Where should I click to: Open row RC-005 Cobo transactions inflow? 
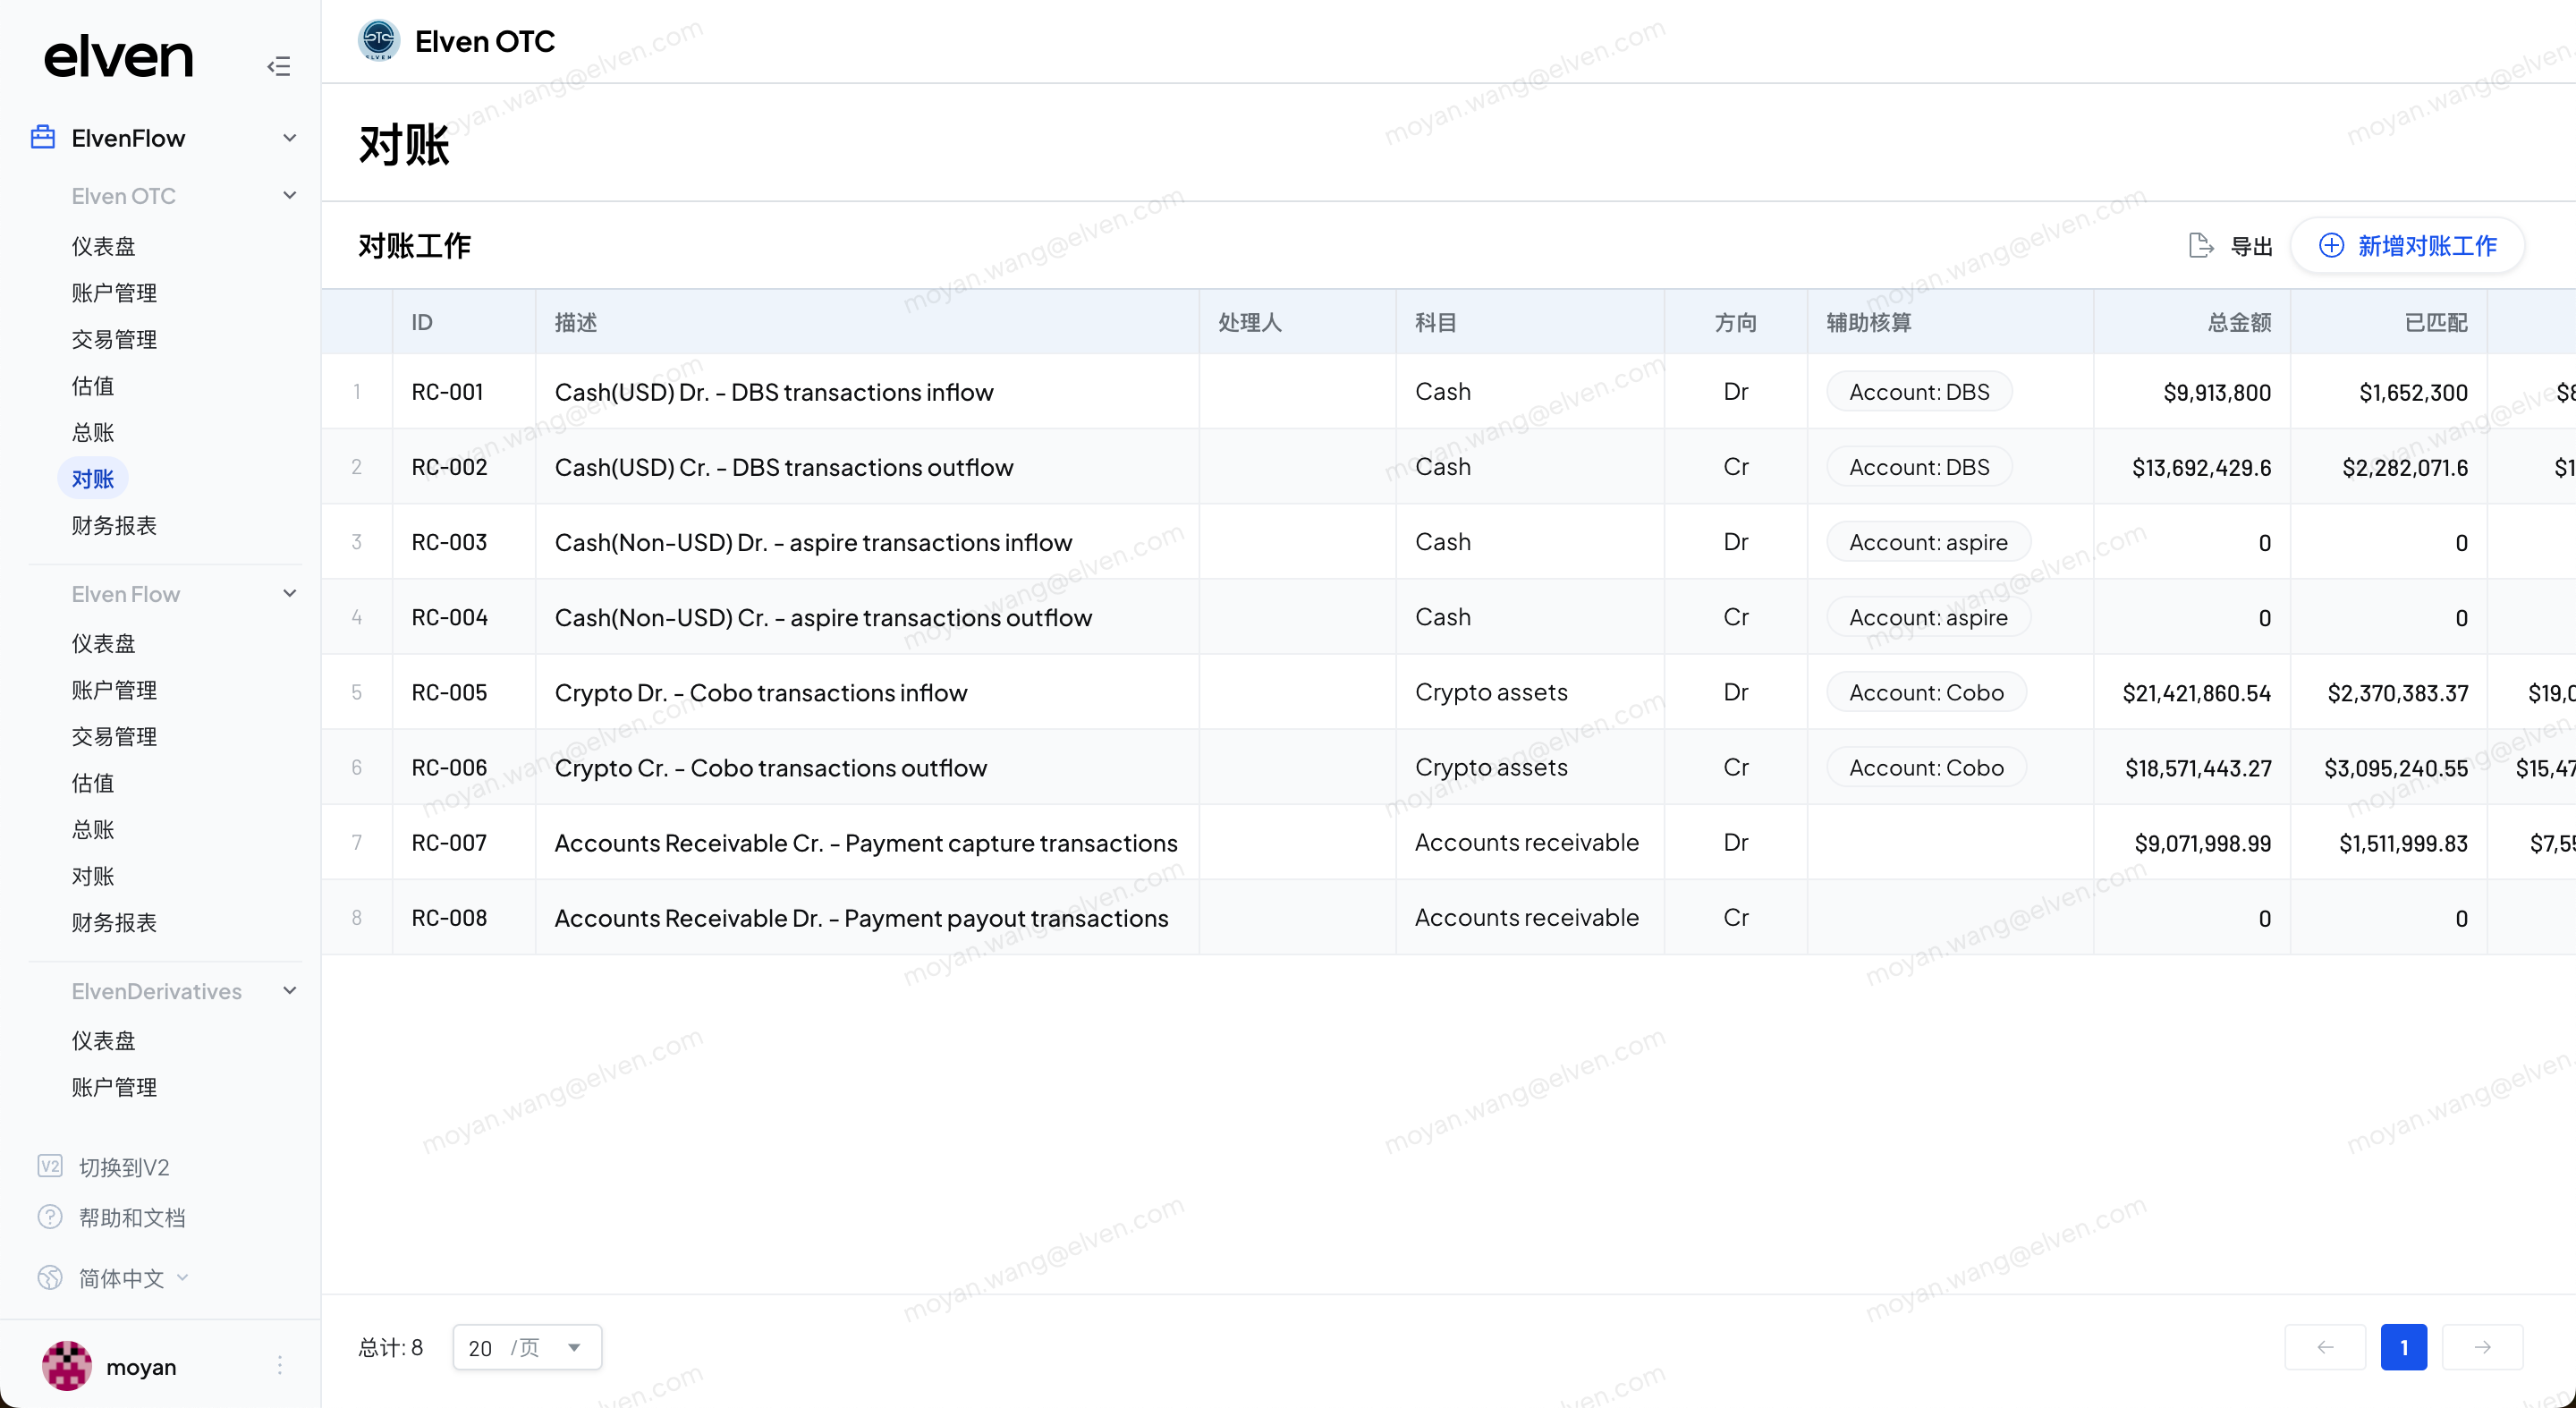coord(760,693)
